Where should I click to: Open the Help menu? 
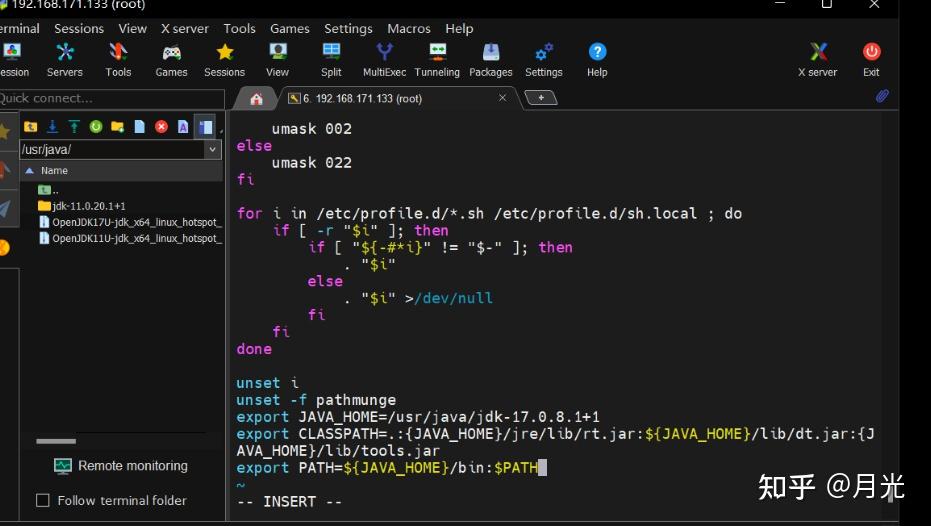point(460,28)
